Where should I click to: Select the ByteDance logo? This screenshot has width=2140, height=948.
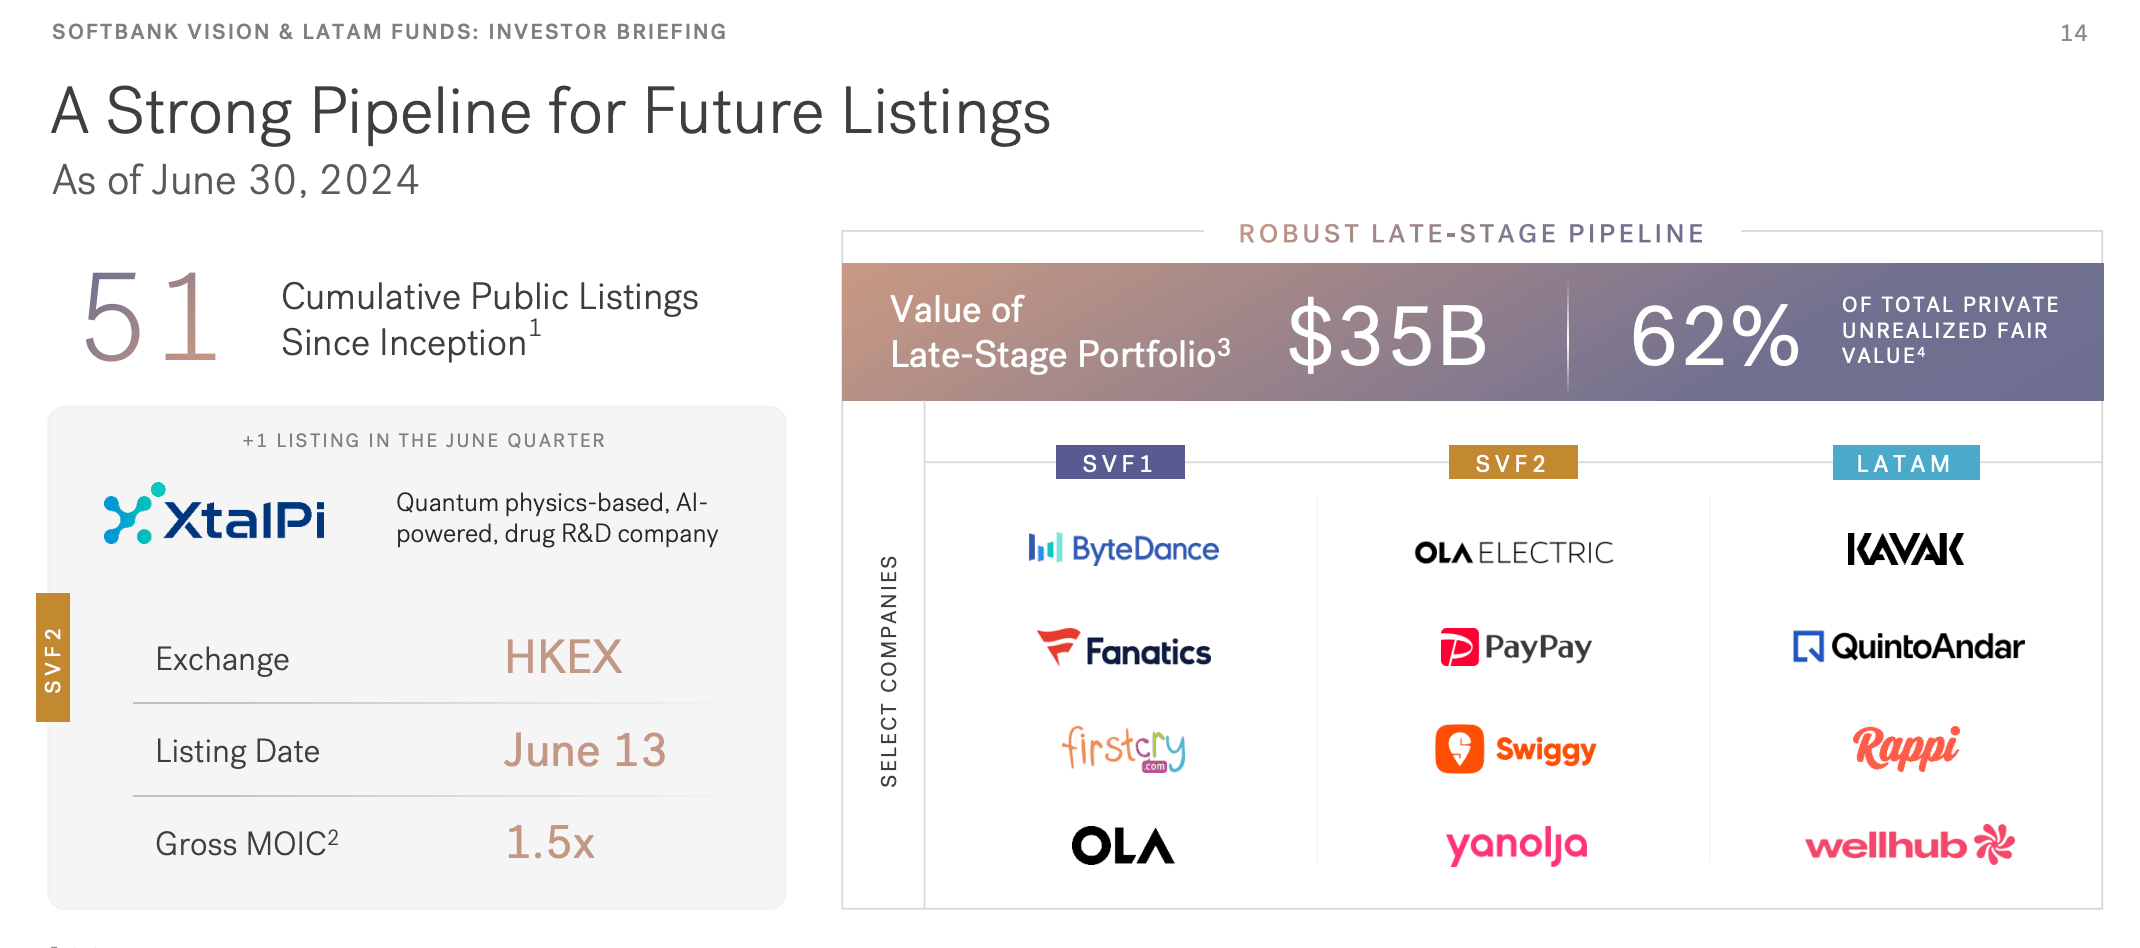pyautogui.click(x=1123, y=548)
